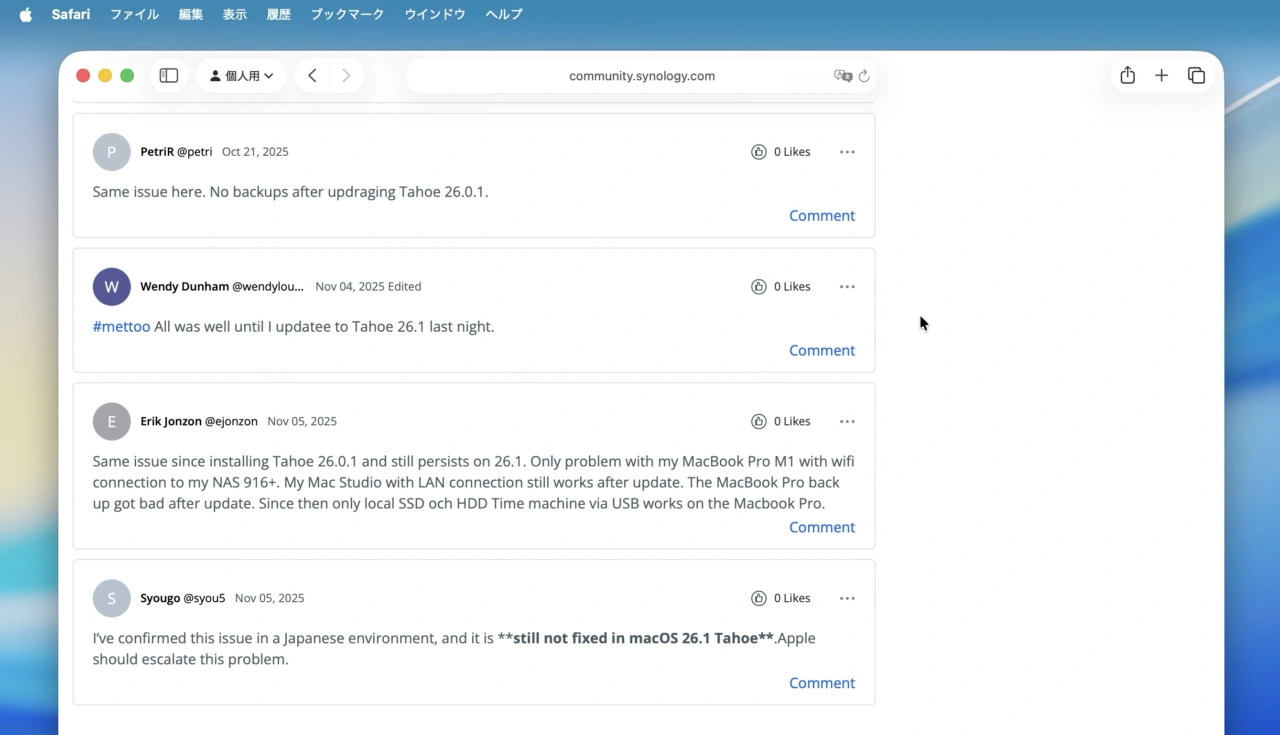Like Syougo's post with thumbs-up icon
This screenshot has width=1280, height=735.
(x=759, y=599)
